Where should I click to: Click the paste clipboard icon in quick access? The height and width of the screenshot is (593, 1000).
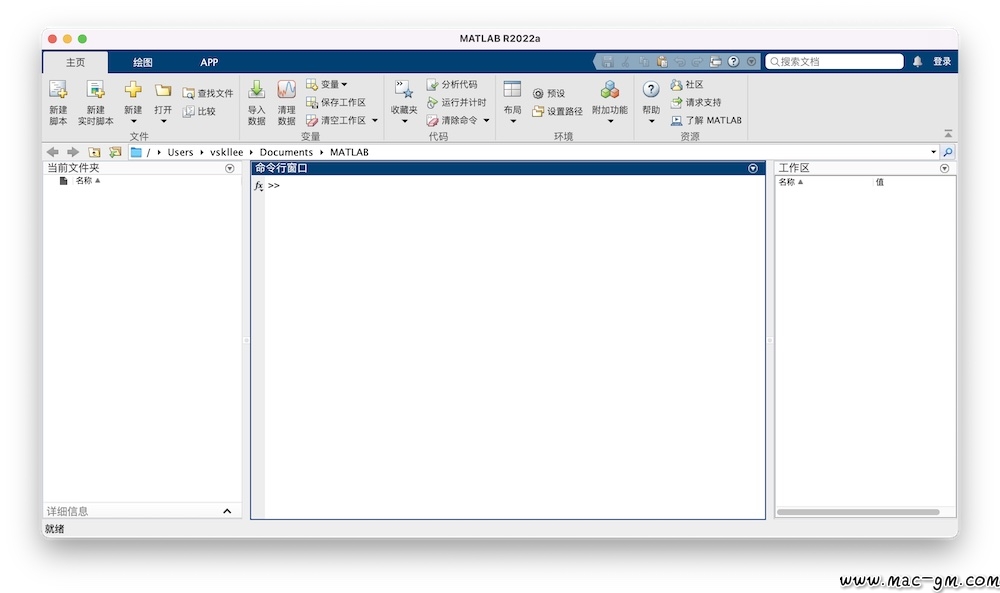point(662,62)
